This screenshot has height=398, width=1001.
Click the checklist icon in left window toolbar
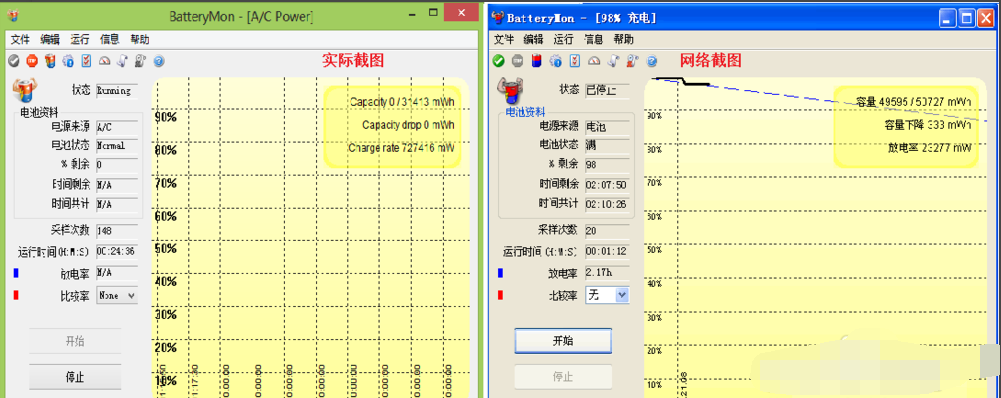(x=86, y=61)
